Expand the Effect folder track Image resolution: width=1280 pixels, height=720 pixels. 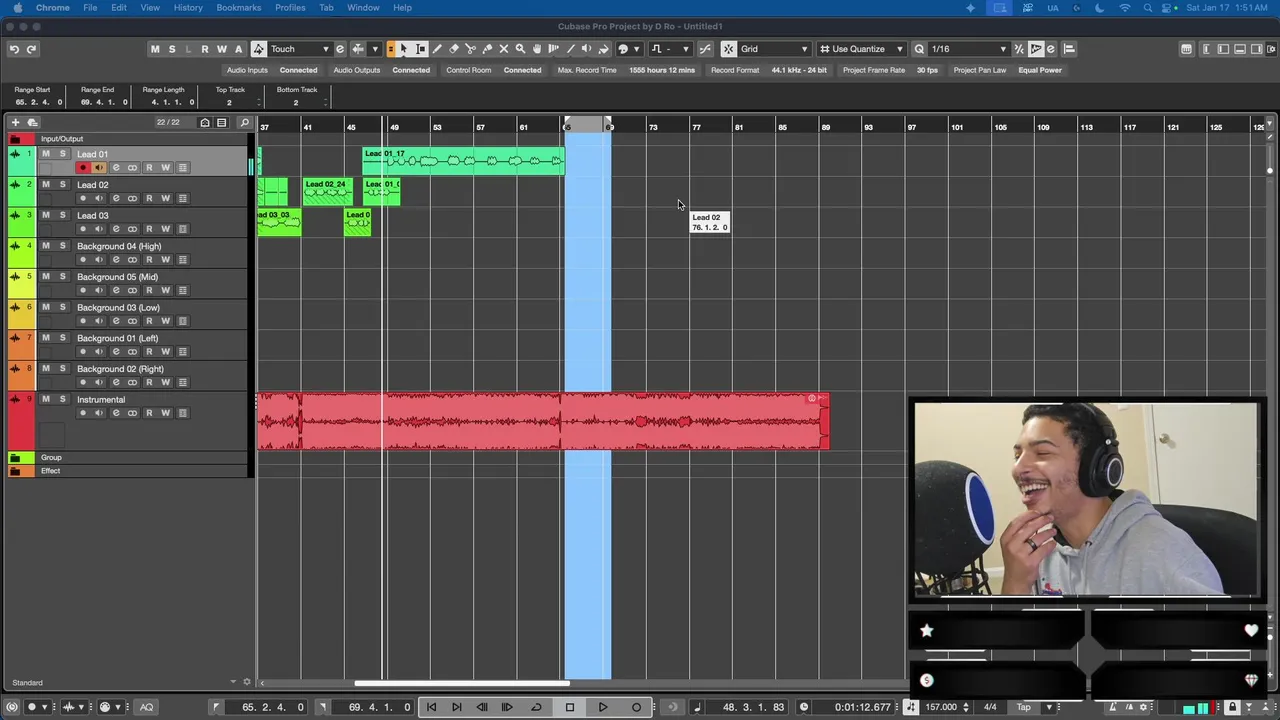pos(15,471)
